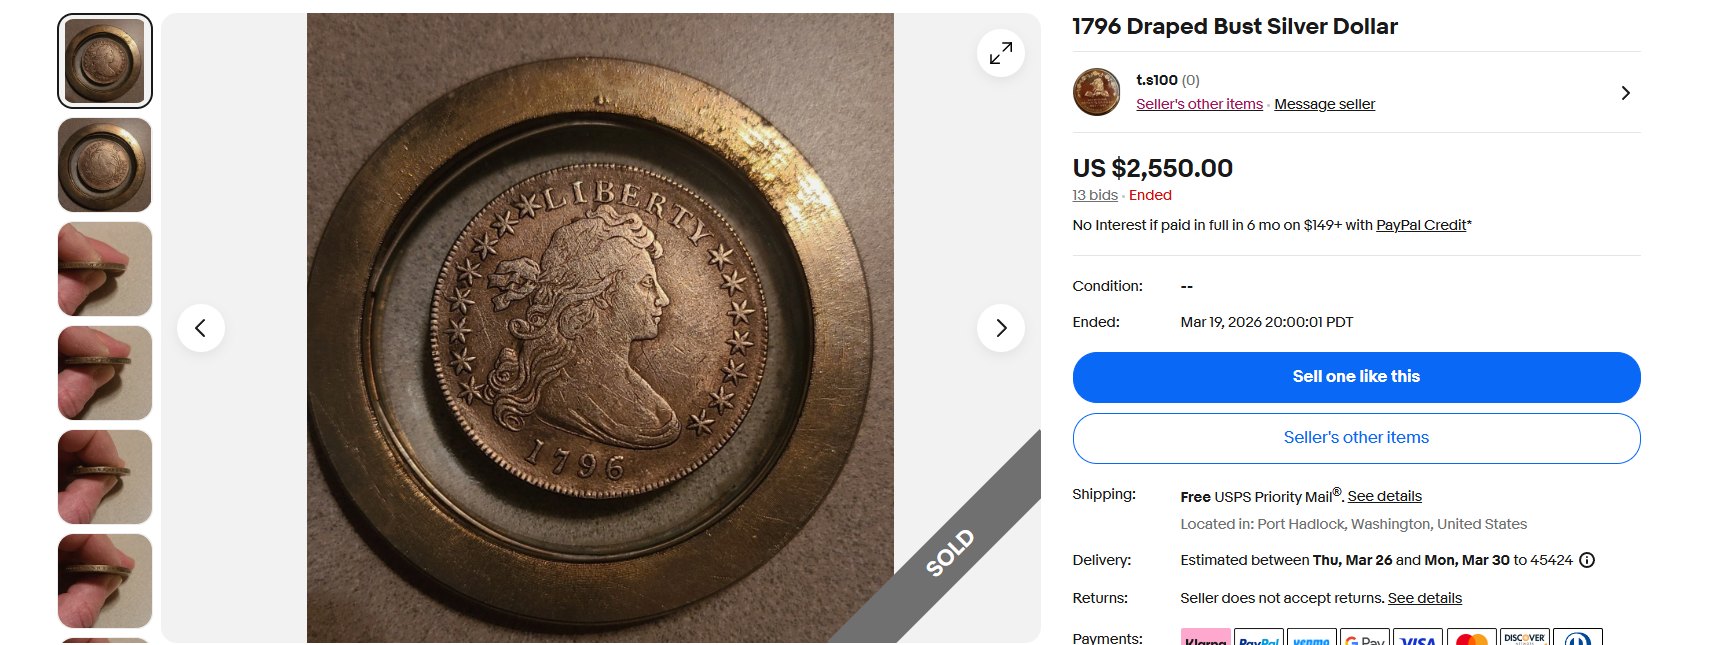Viewport: 1736px width, 645px height.
Task: Select the PayPal payment icon
Action: coord(1259,638)
